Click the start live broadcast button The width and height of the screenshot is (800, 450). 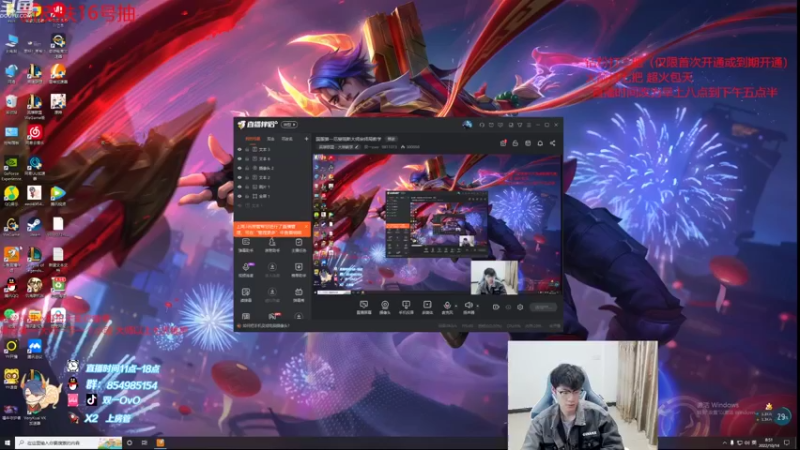(x=542, y=307)
